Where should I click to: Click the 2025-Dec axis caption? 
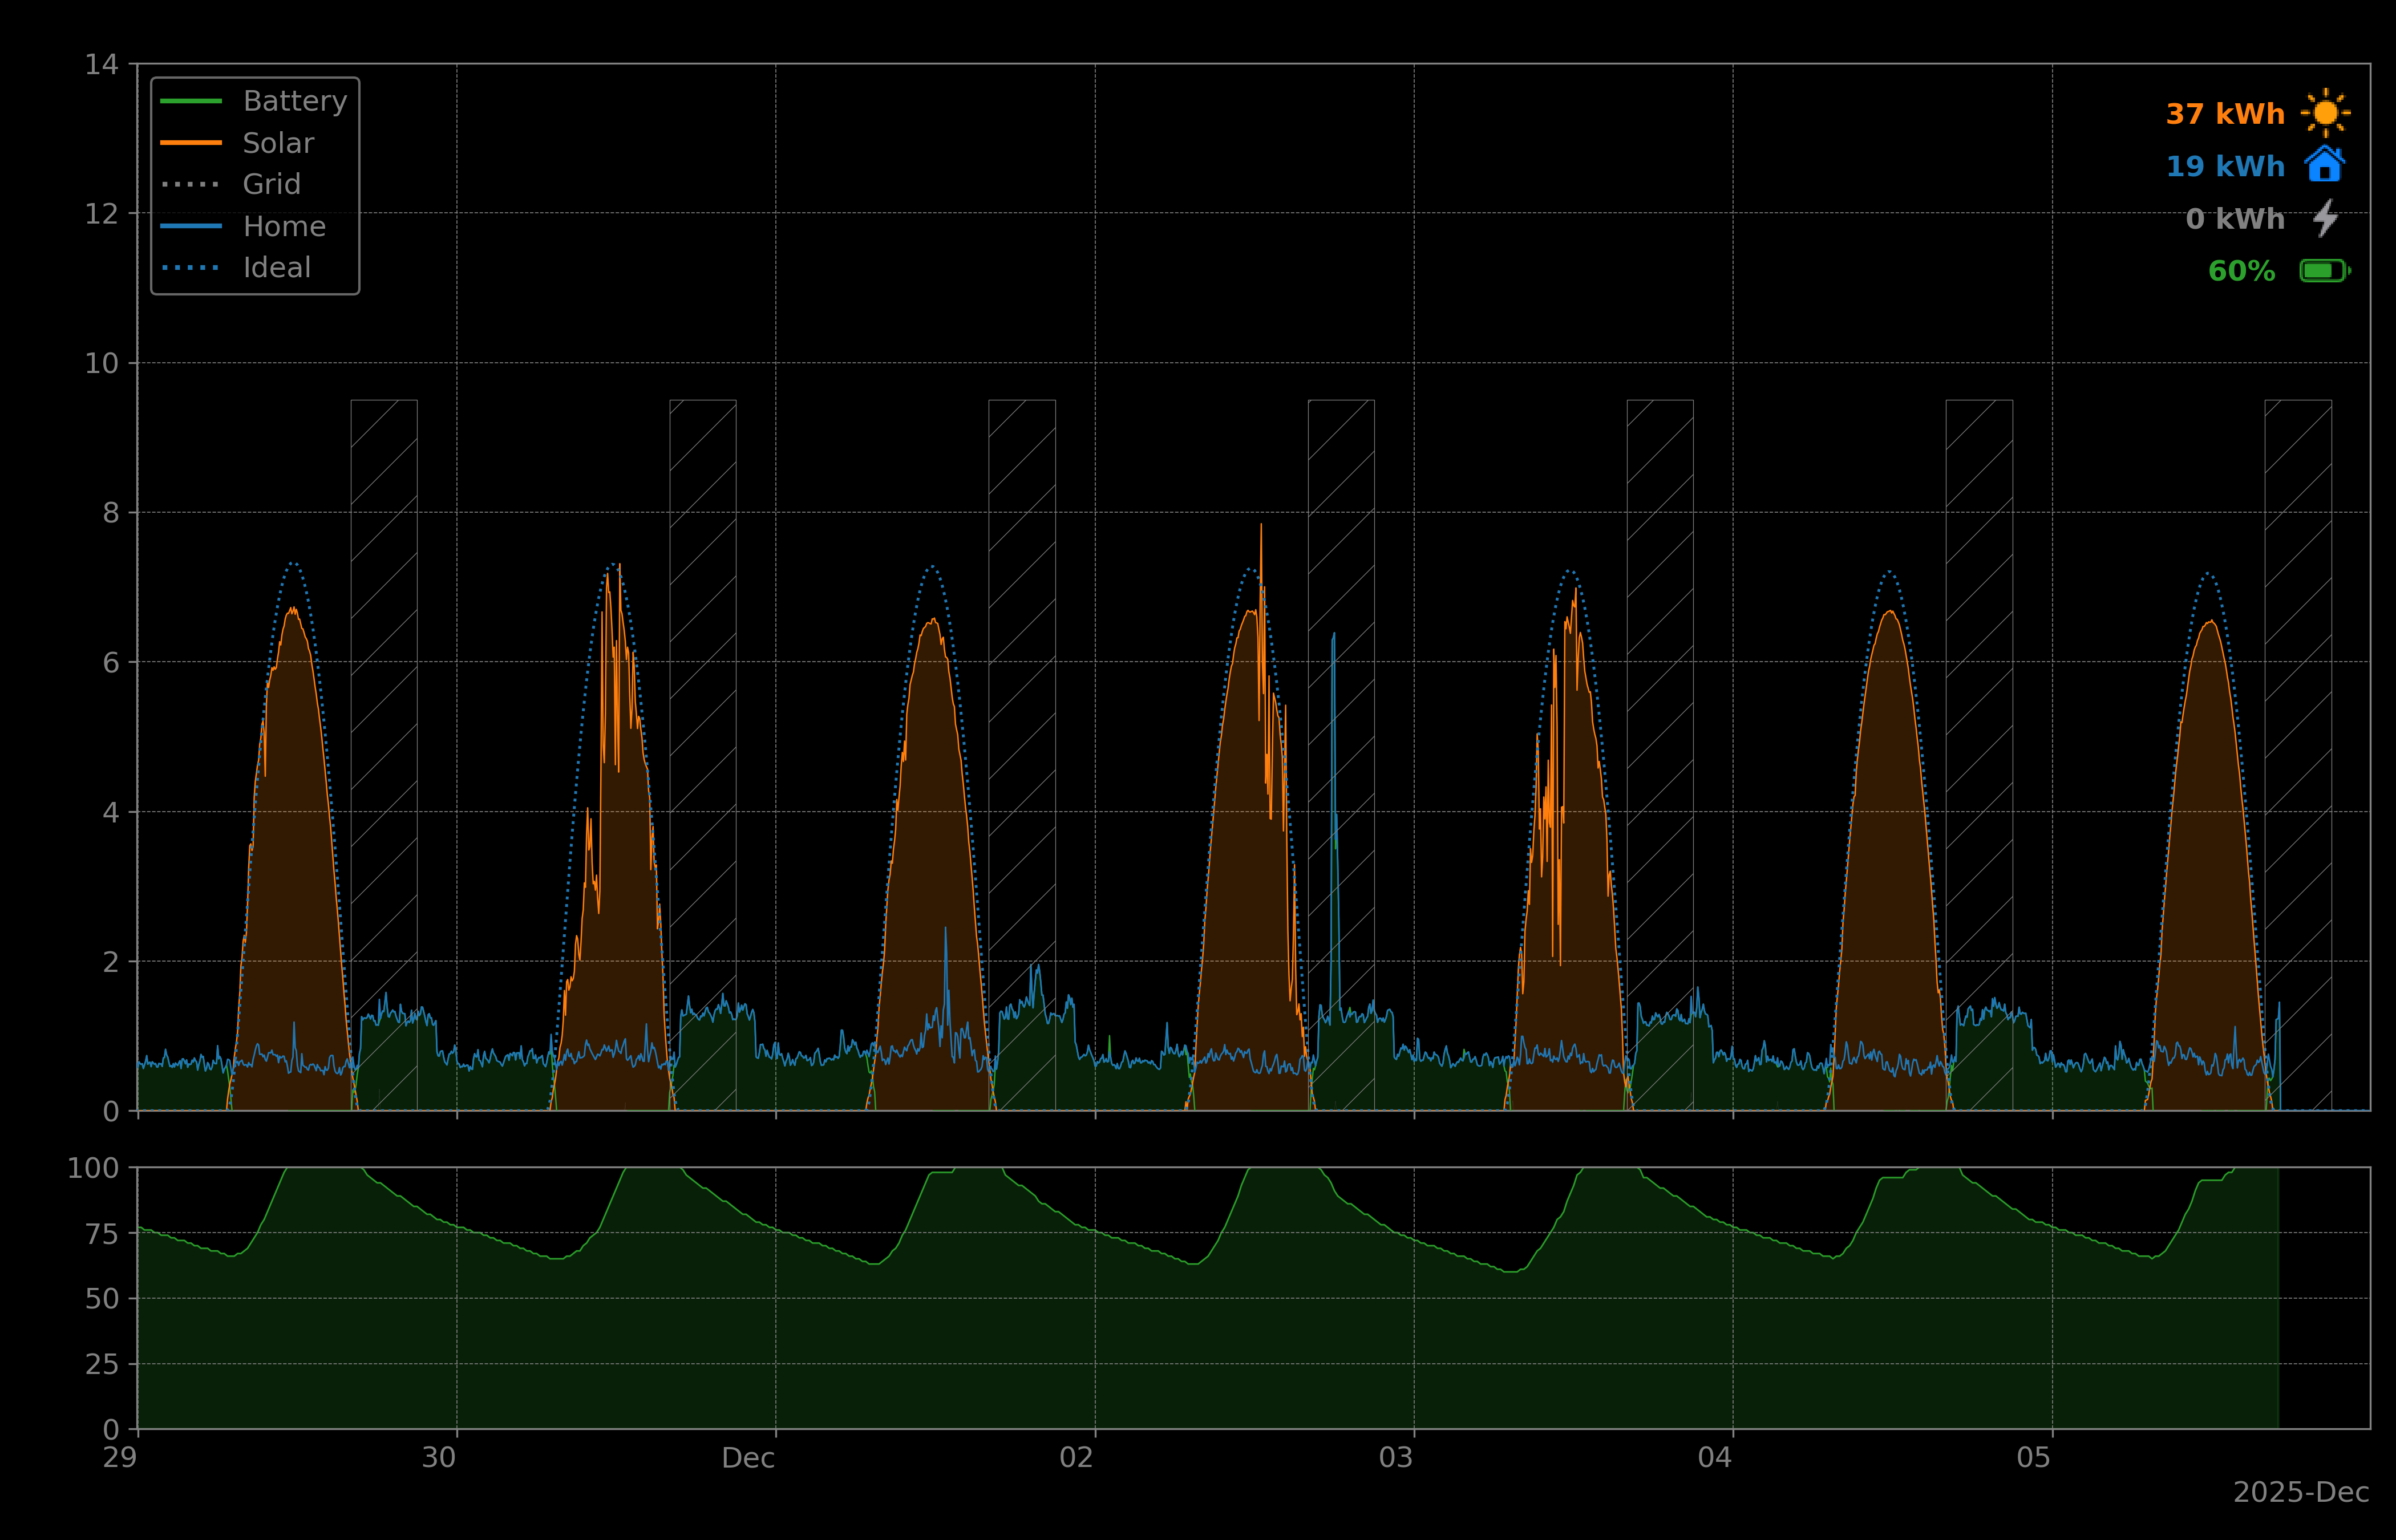tap(2300, 1493)
